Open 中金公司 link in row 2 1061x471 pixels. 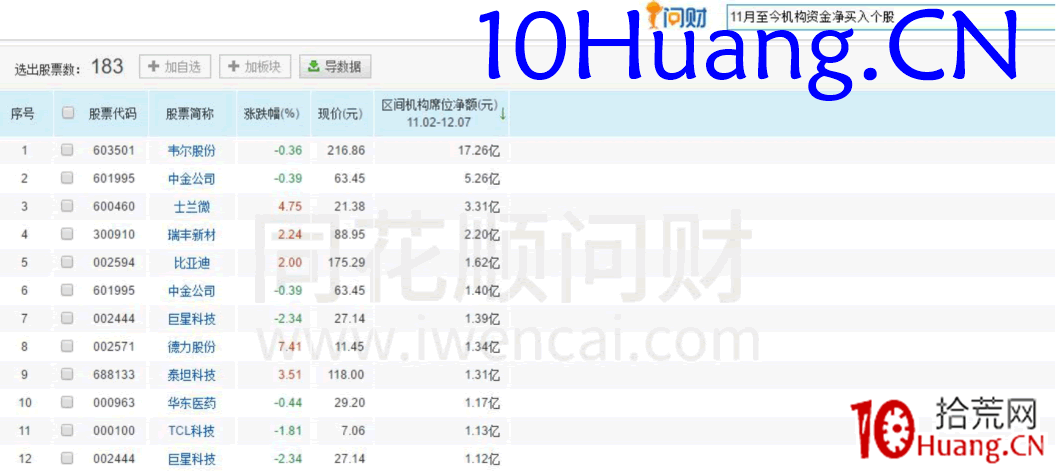click(191, 179)
